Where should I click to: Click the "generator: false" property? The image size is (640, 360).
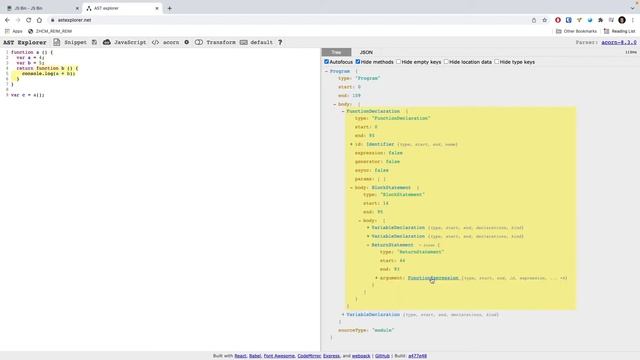377,162
